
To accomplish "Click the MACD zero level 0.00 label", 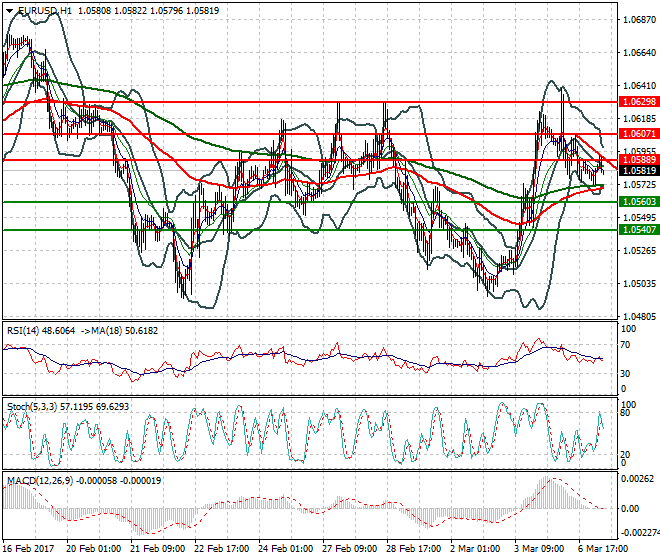I will [x=630, y=509].
